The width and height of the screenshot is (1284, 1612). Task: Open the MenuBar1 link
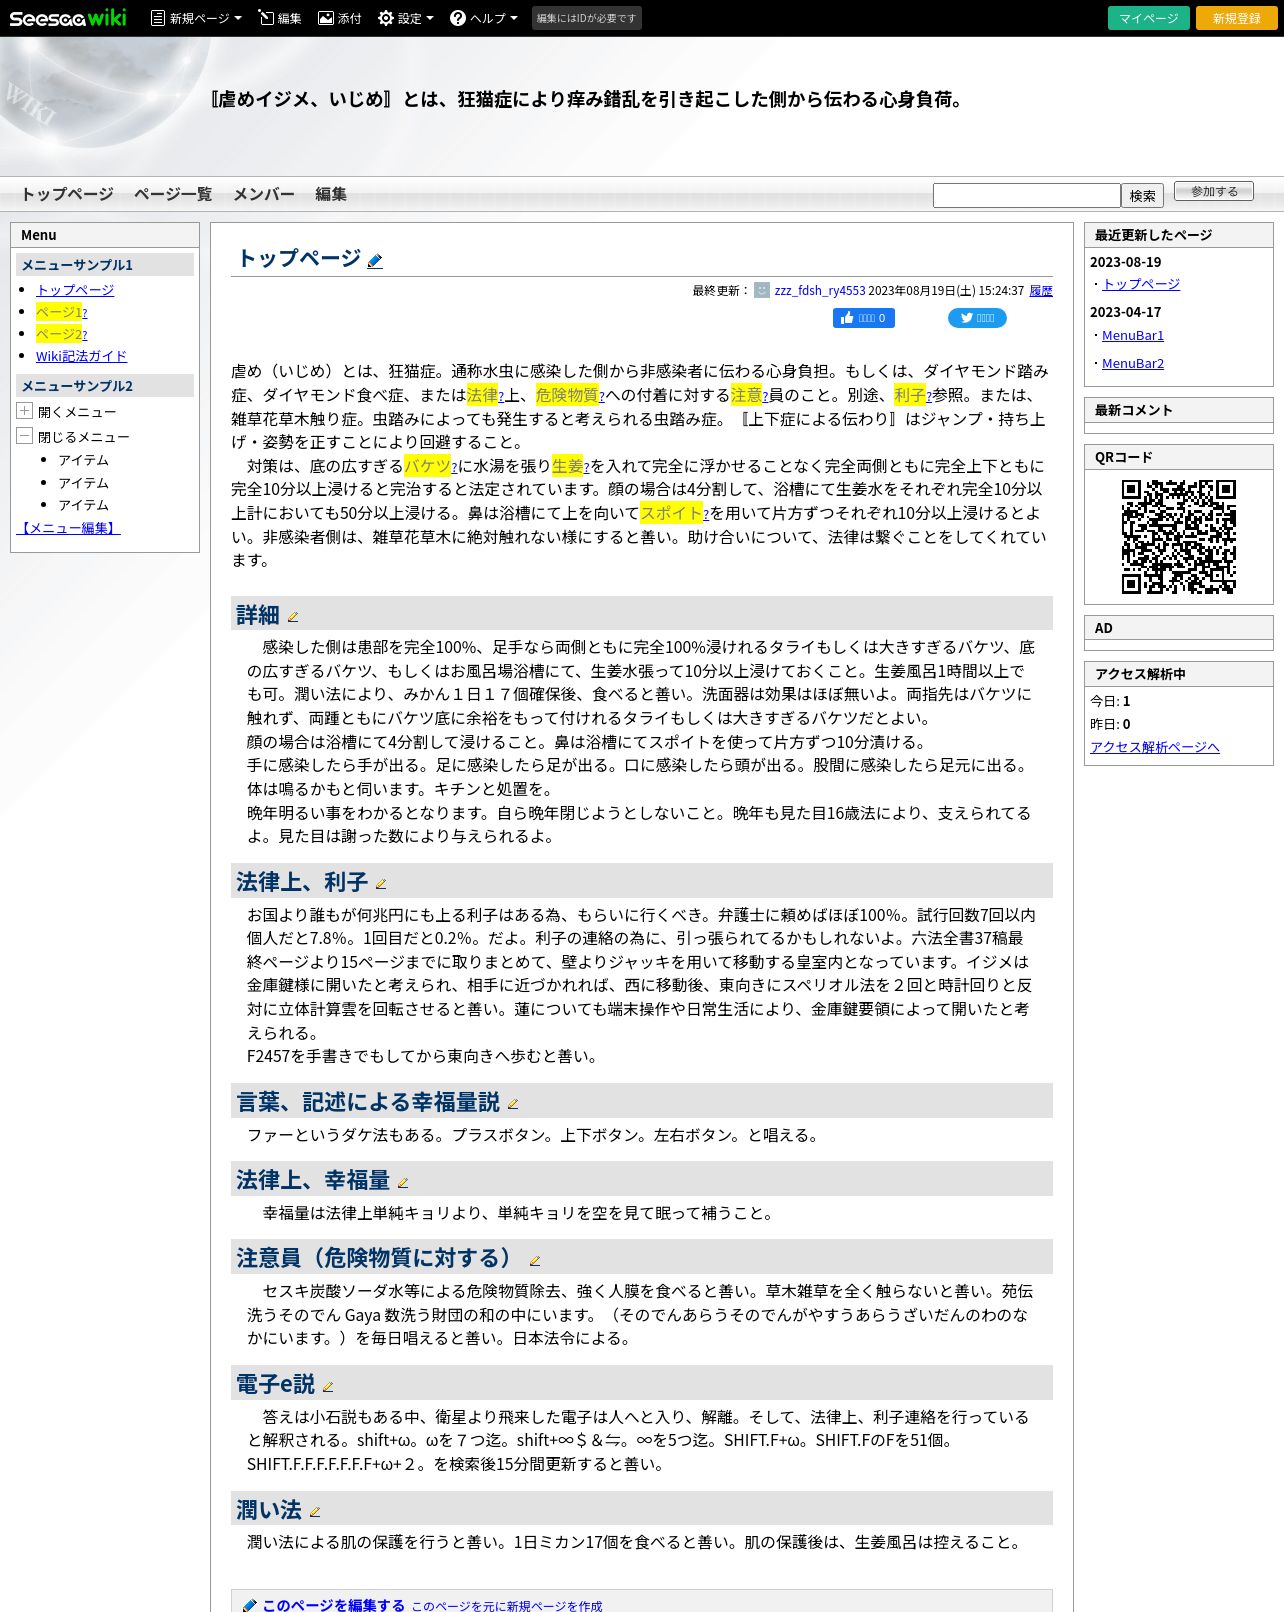(x=1133, y=336)
